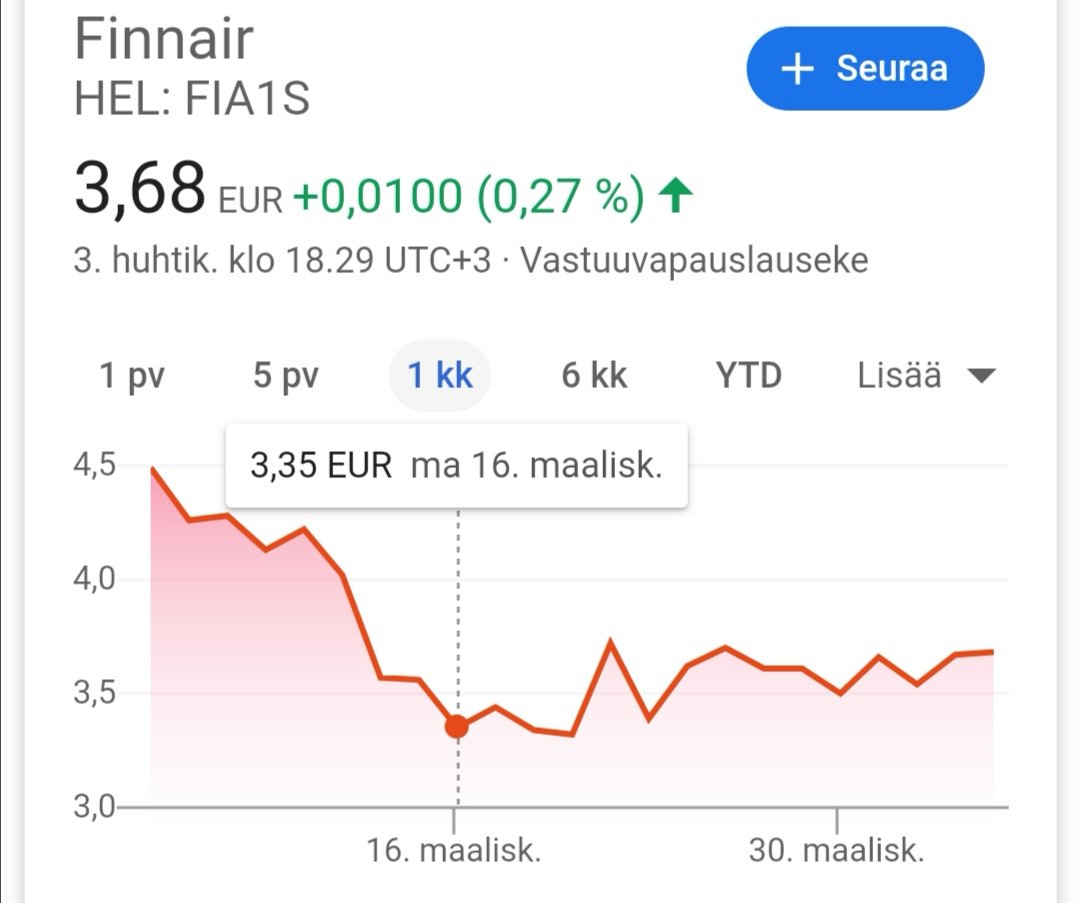Switch to the 1 pv range tab
Screen dimensions: 1080x903
pos(132,376)
